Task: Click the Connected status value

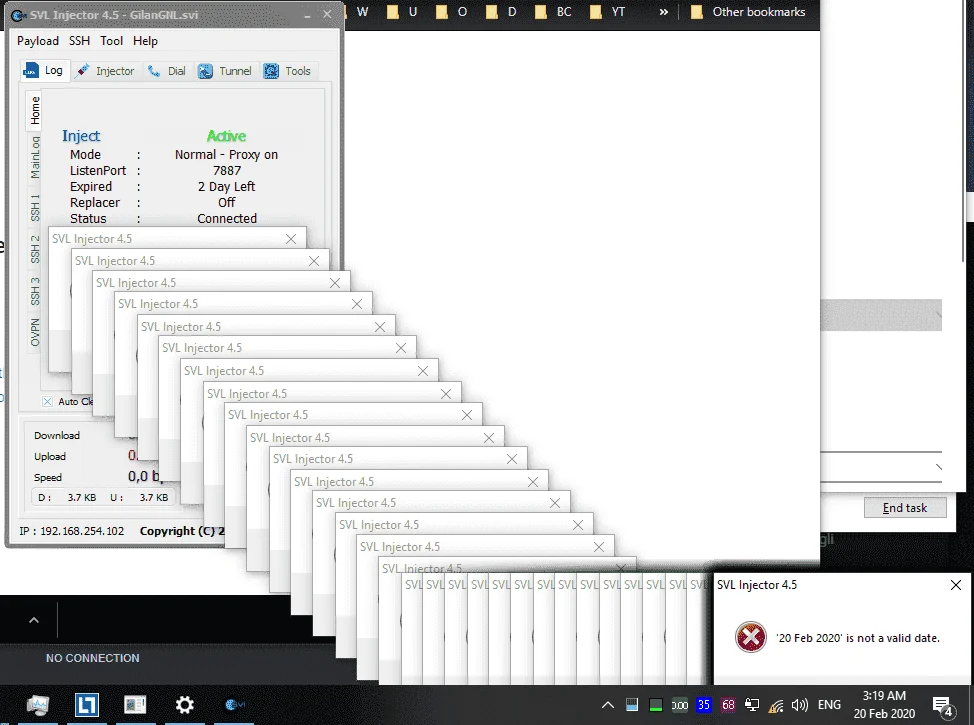Action: click(x=227, y=219)
